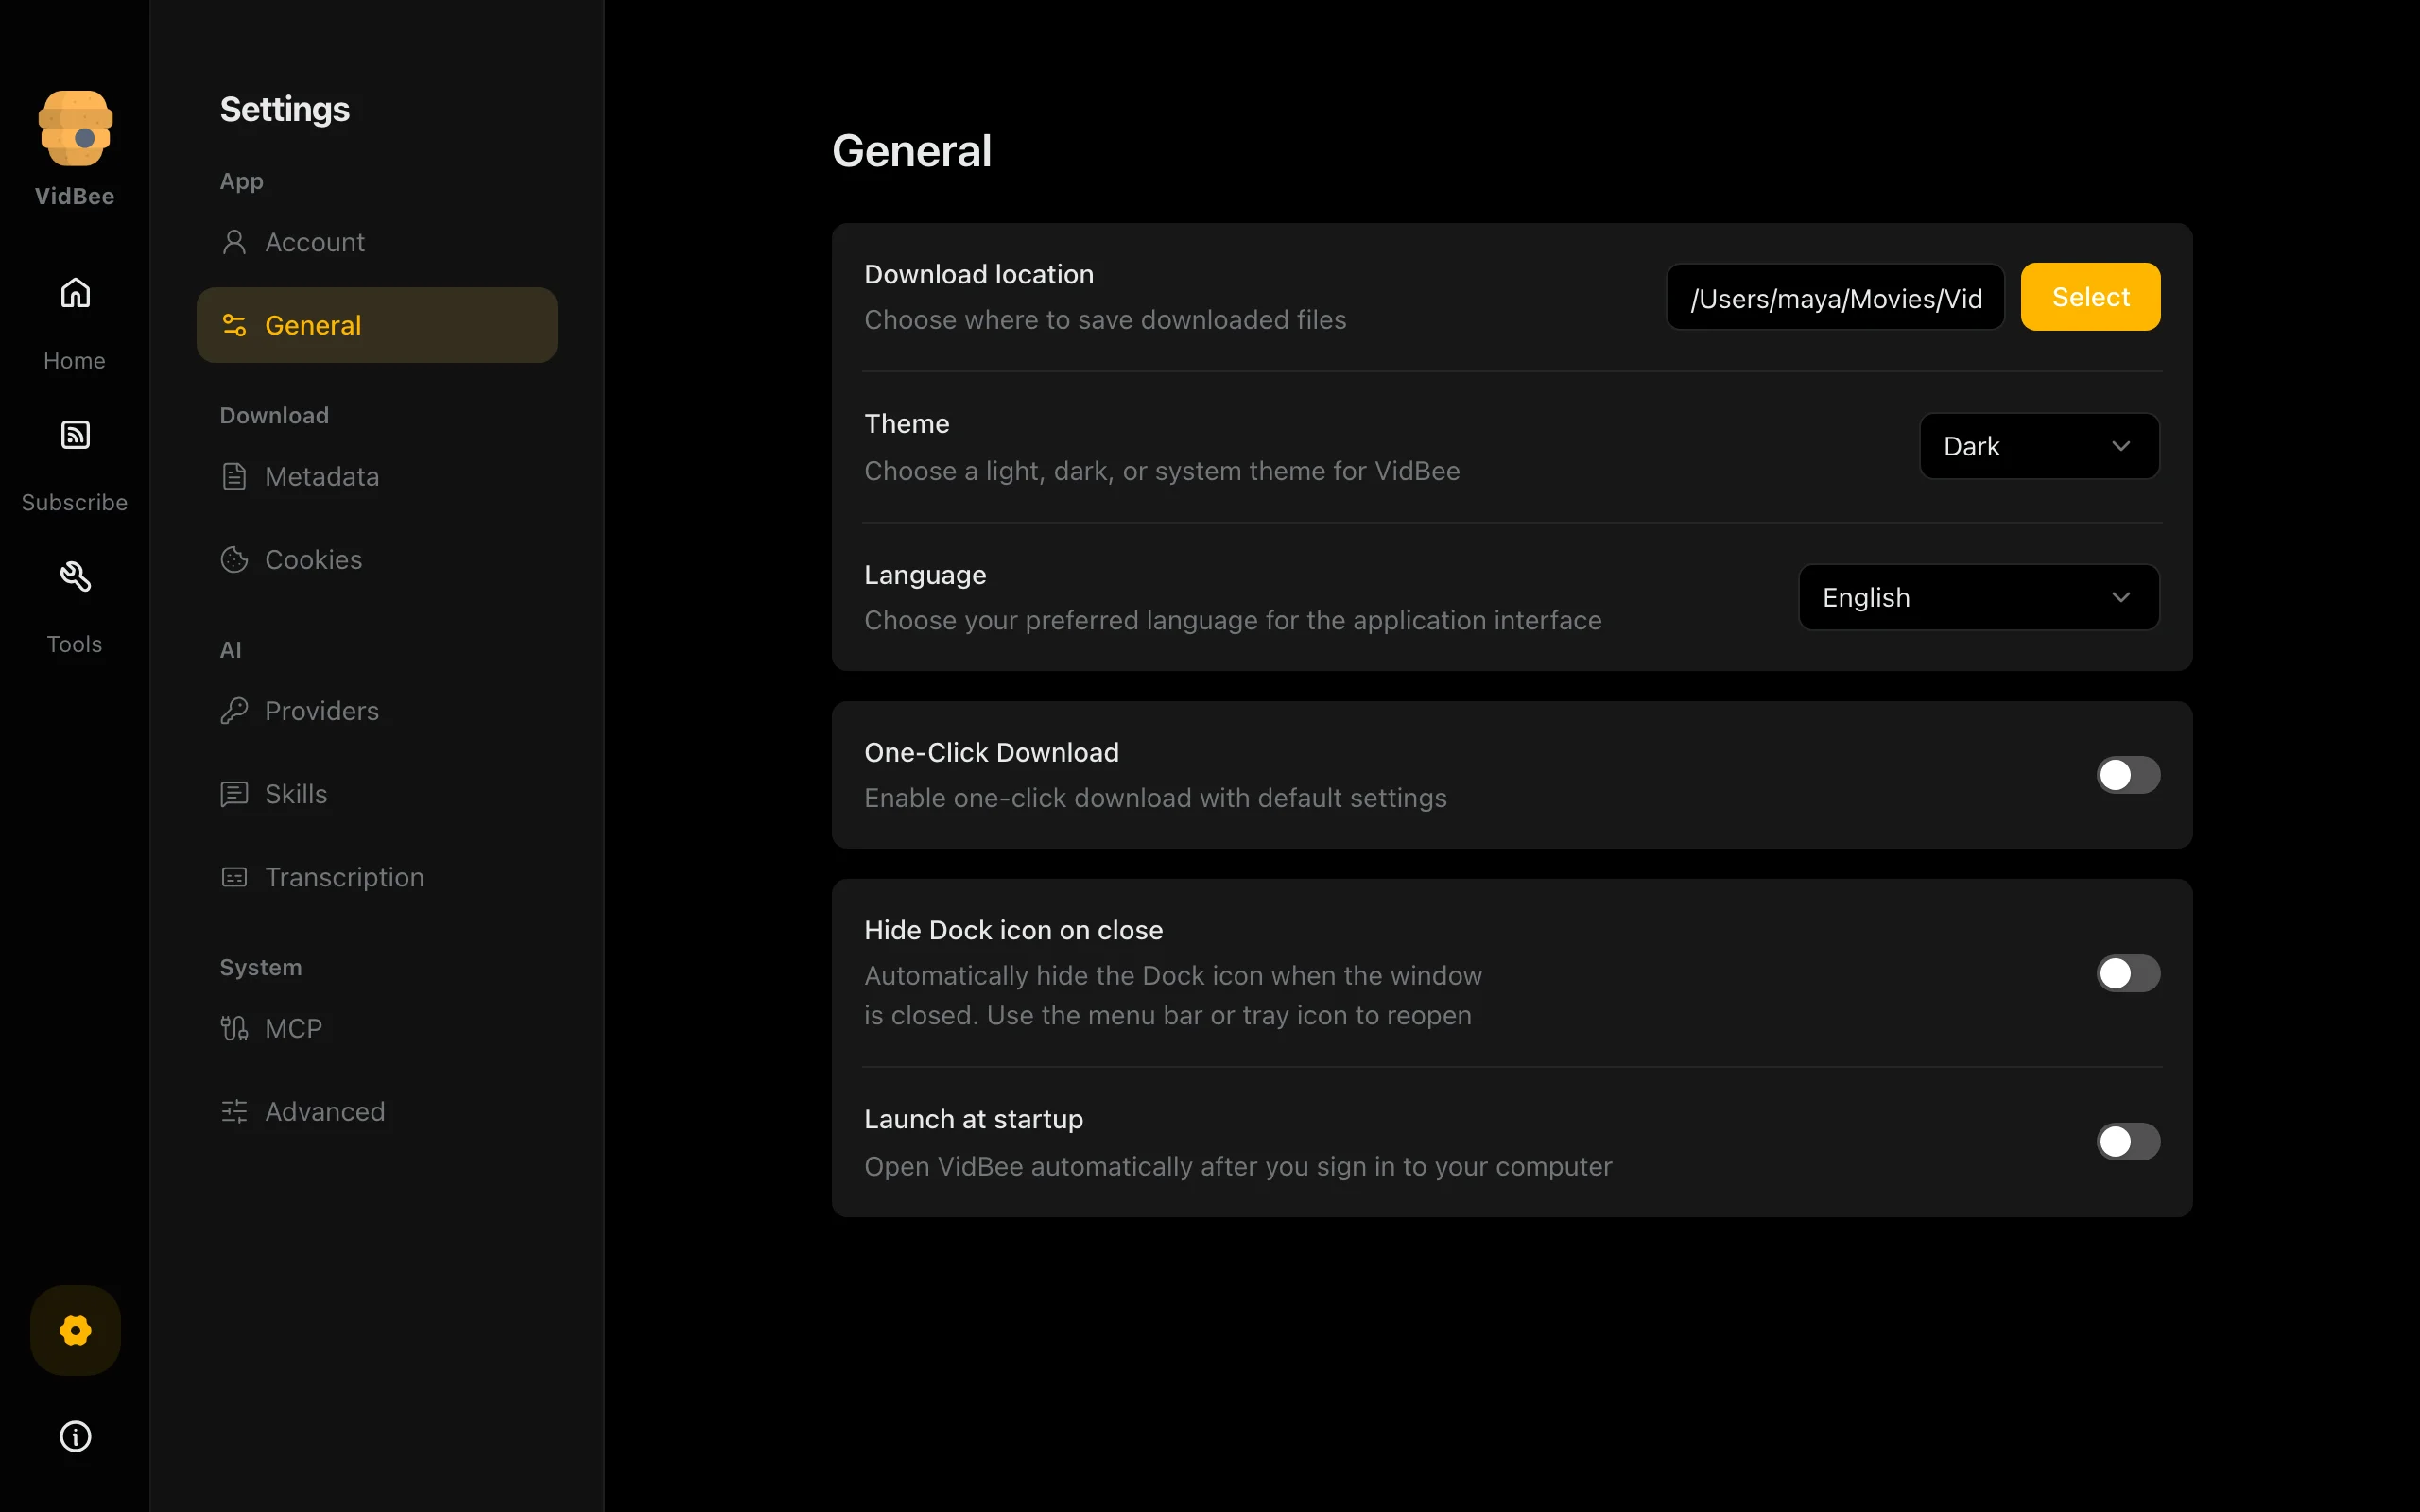Click the Theme setting label
This screenshot has height=1512, width=2420.
[x=906, y=423]
